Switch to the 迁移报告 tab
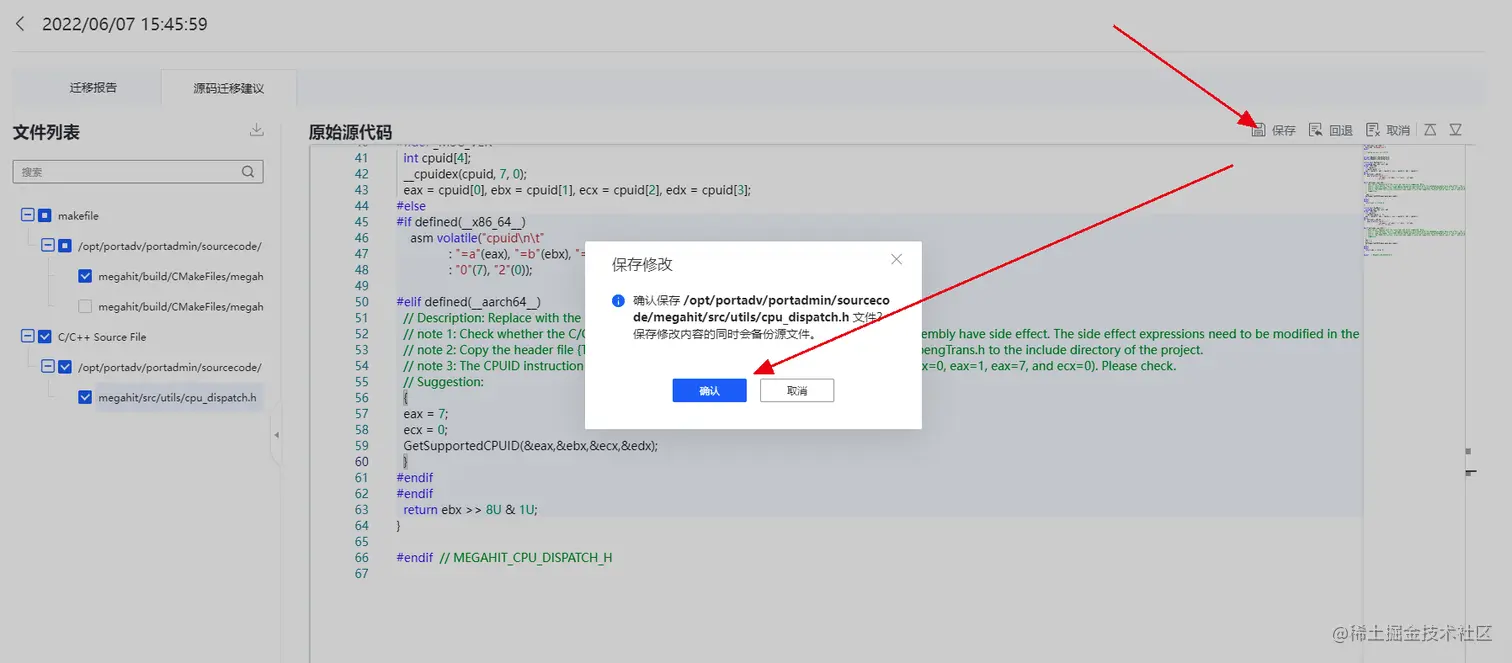The image size is (1512, 663). click(93, 88)
